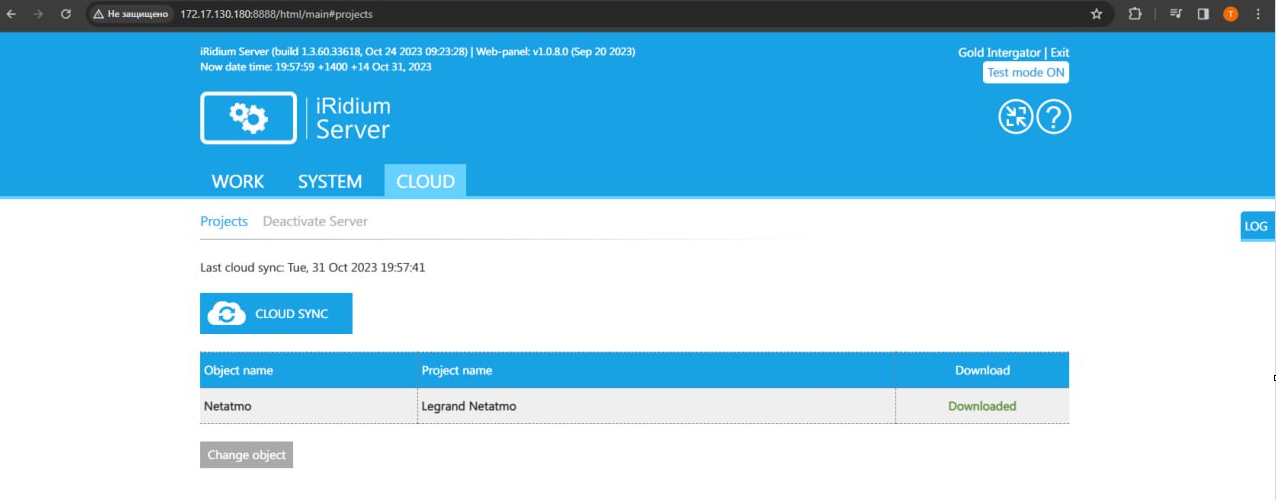Viewport: 1276px width, 500px height.
Task: Bookmark this page with star icon
Action: 1096,14
